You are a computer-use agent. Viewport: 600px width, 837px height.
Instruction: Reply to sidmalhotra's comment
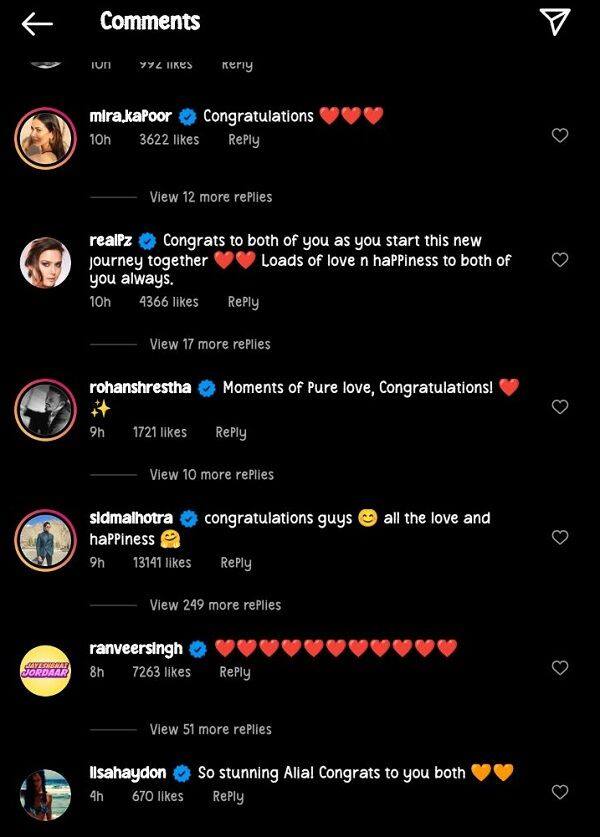click(x=235, y=563)
